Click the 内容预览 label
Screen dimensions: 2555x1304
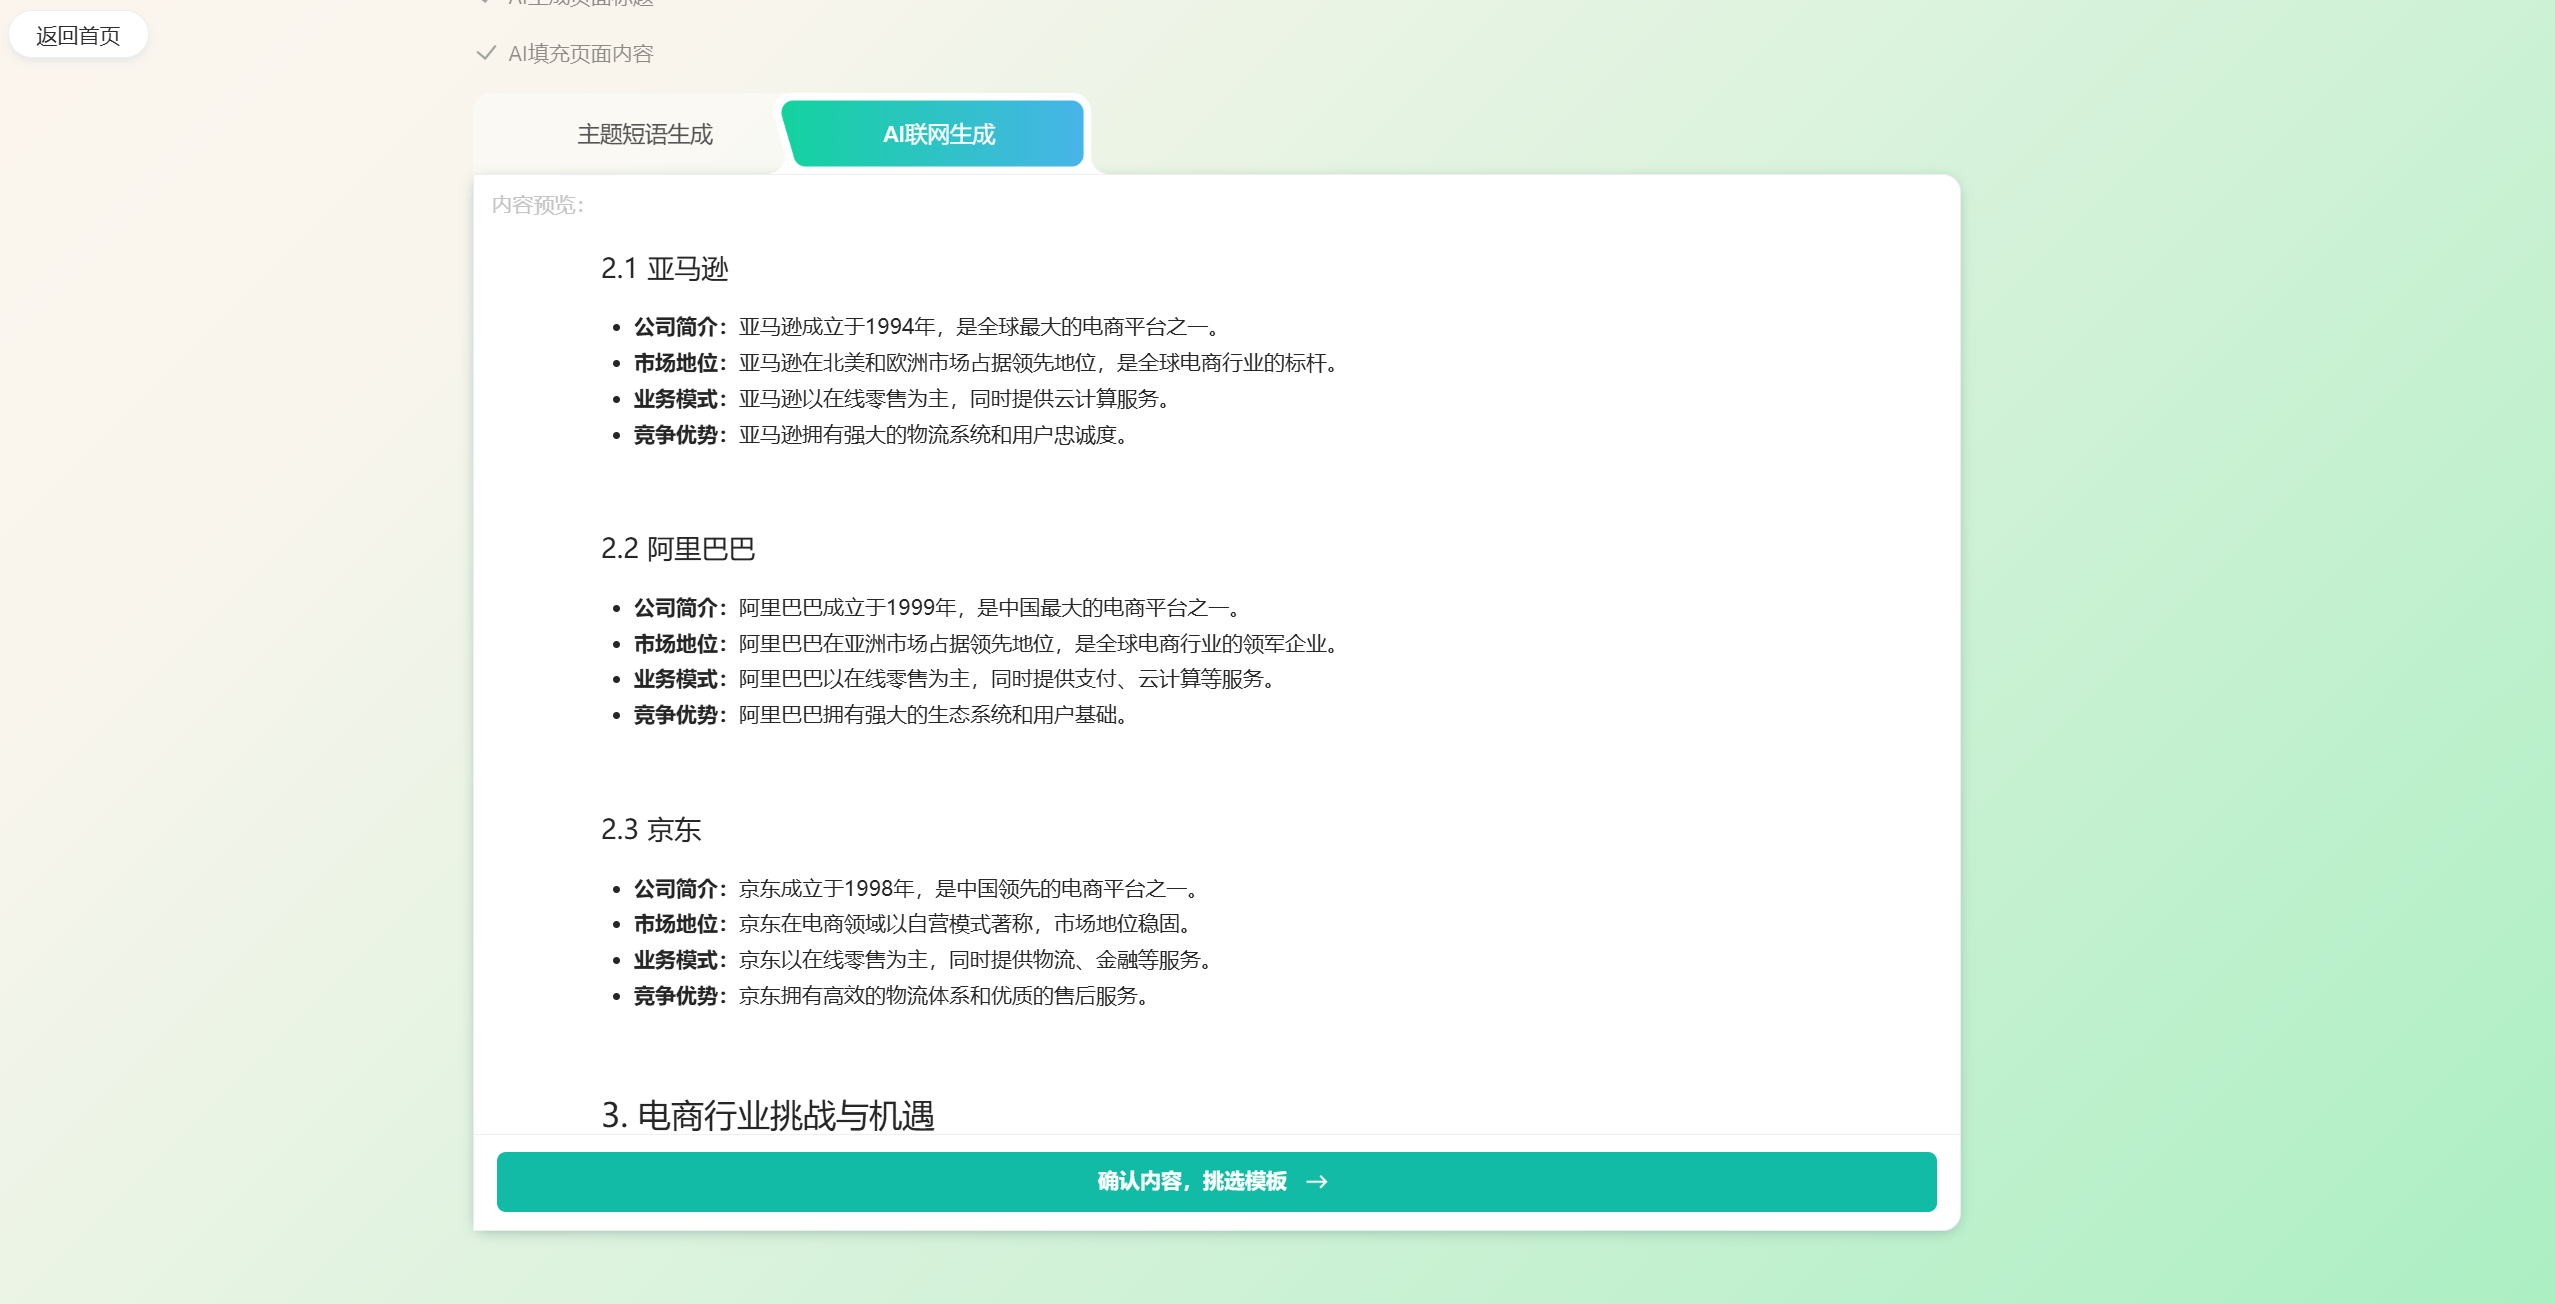(x=538, y=205)
